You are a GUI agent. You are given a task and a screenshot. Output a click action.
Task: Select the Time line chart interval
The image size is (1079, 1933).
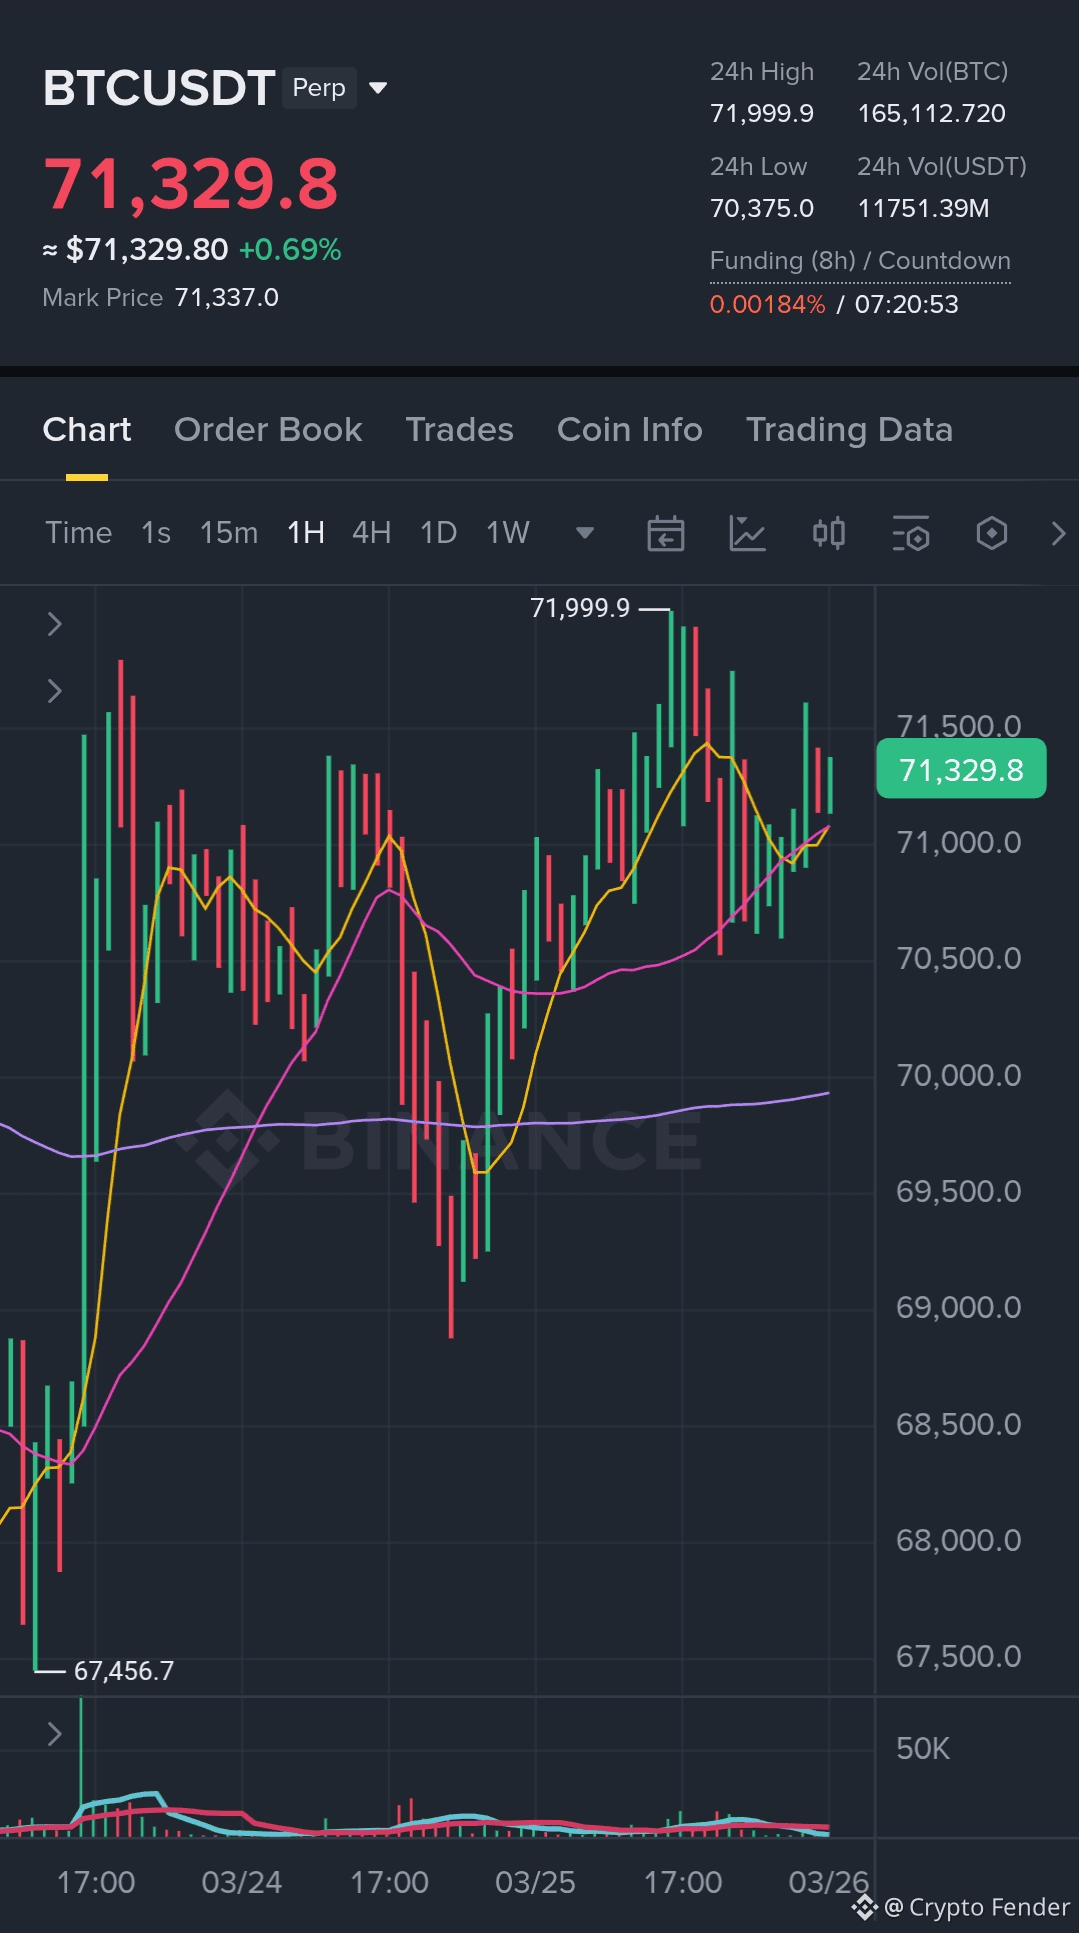pyautogui.click(x=79, y=533)
